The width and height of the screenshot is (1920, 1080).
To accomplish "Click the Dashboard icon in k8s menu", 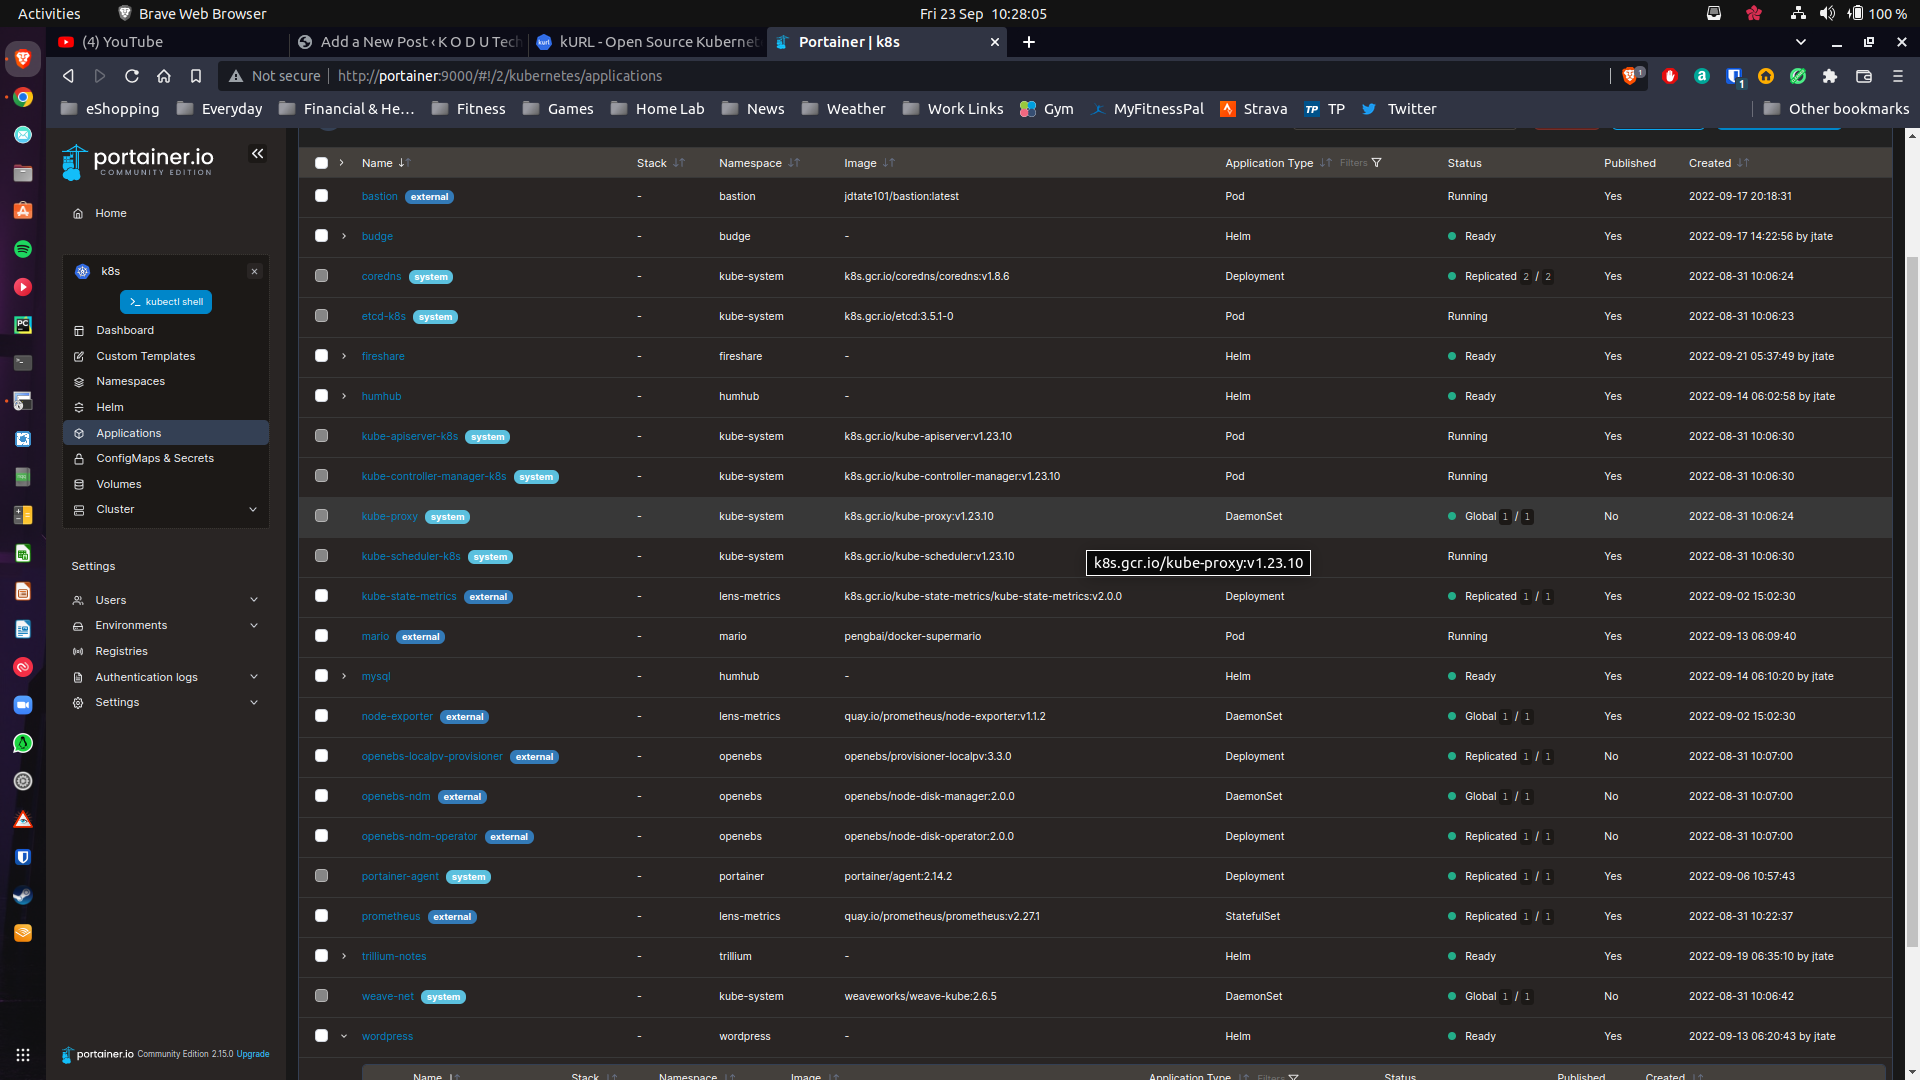I will 79,331.
